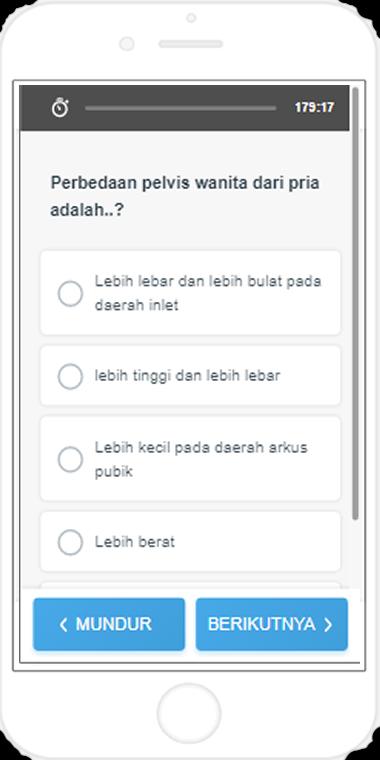Select the 'Lebih berat' radio option
Screen dimensions: 380x760
pos(70,542)
